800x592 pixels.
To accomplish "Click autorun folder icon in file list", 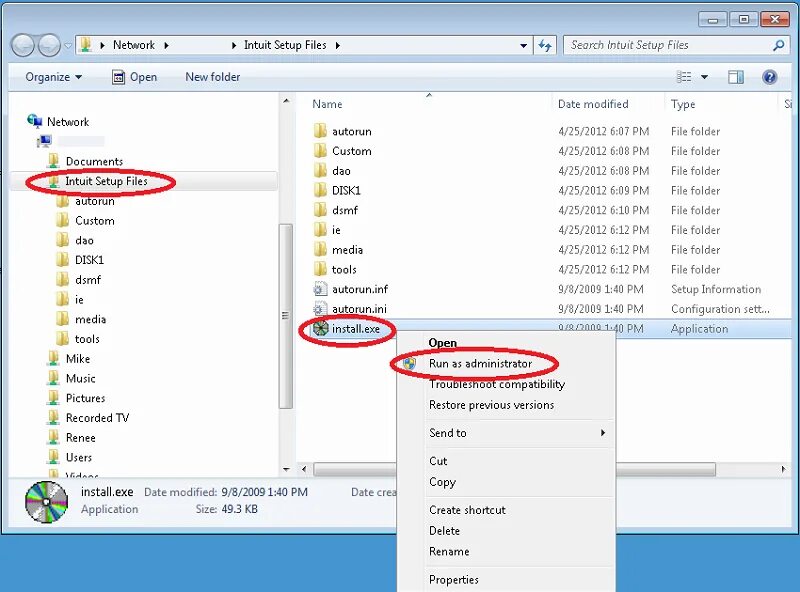I will tap(320, 131).
